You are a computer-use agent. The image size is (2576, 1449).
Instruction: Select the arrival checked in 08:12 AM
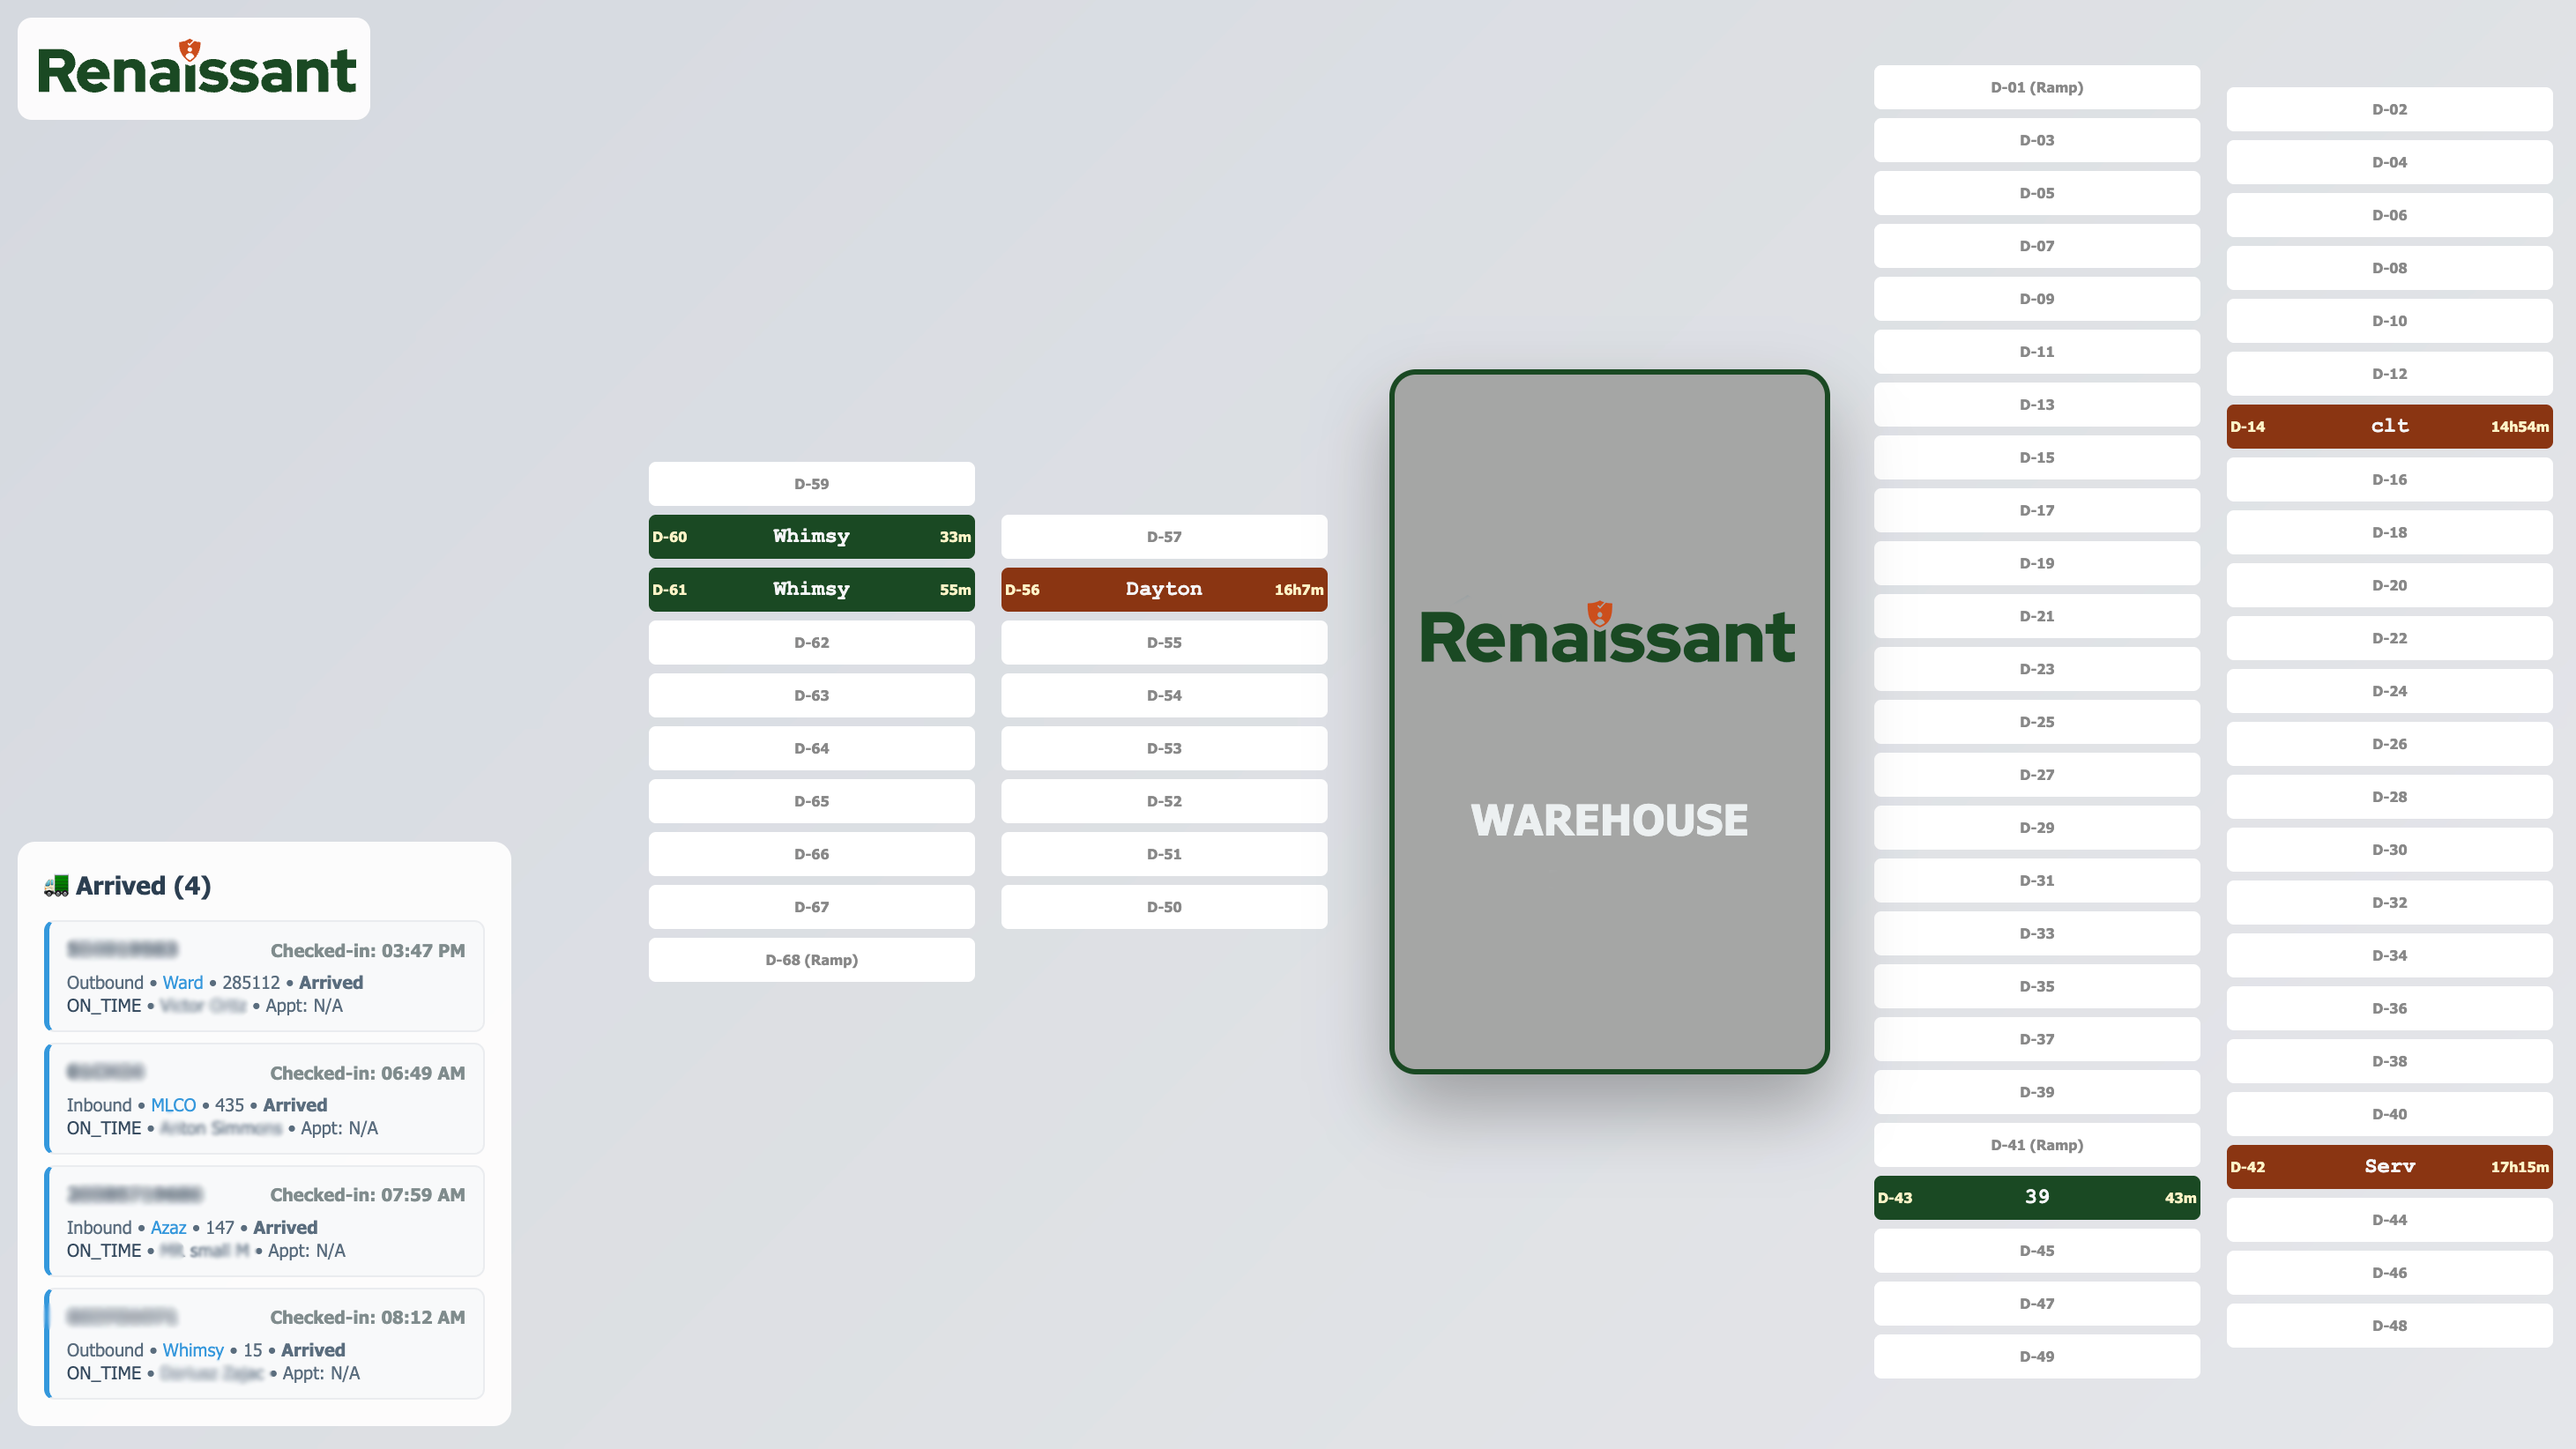pos(265,1343)
